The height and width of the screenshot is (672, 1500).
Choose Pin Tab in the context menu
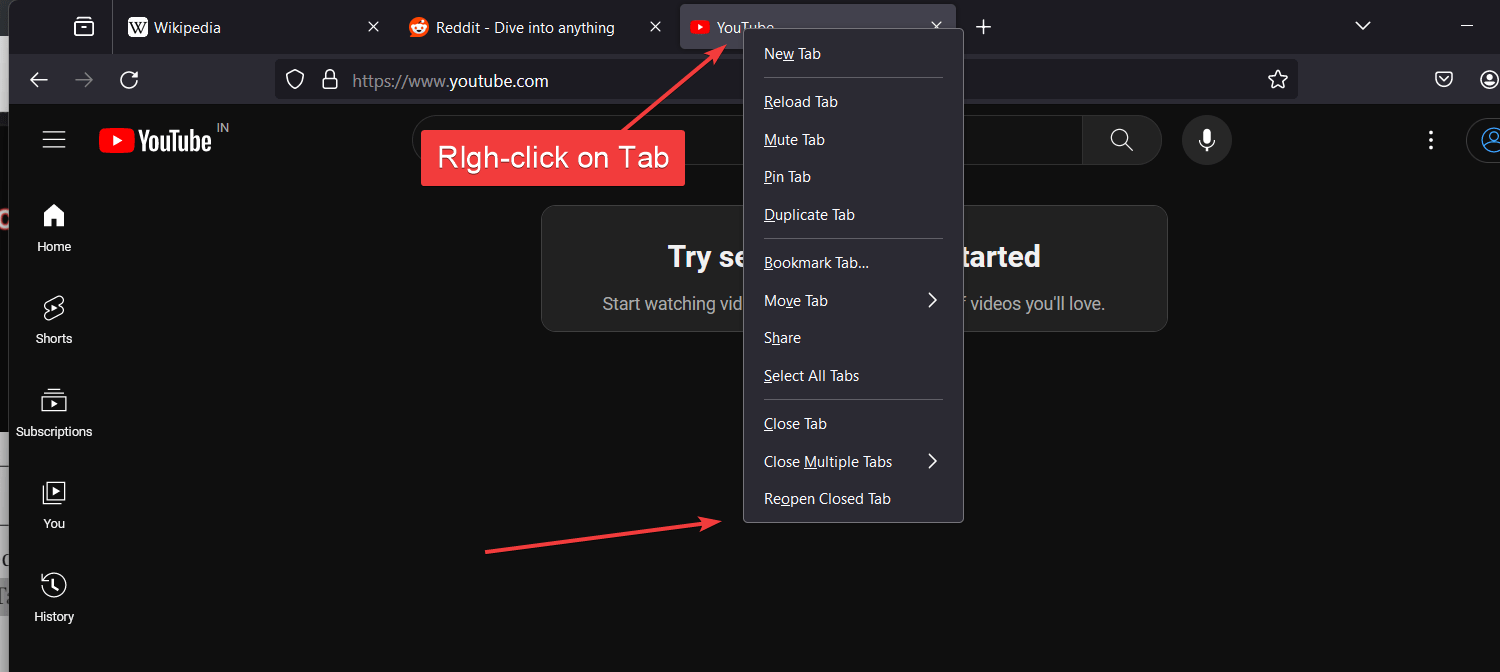click(787, 177)
